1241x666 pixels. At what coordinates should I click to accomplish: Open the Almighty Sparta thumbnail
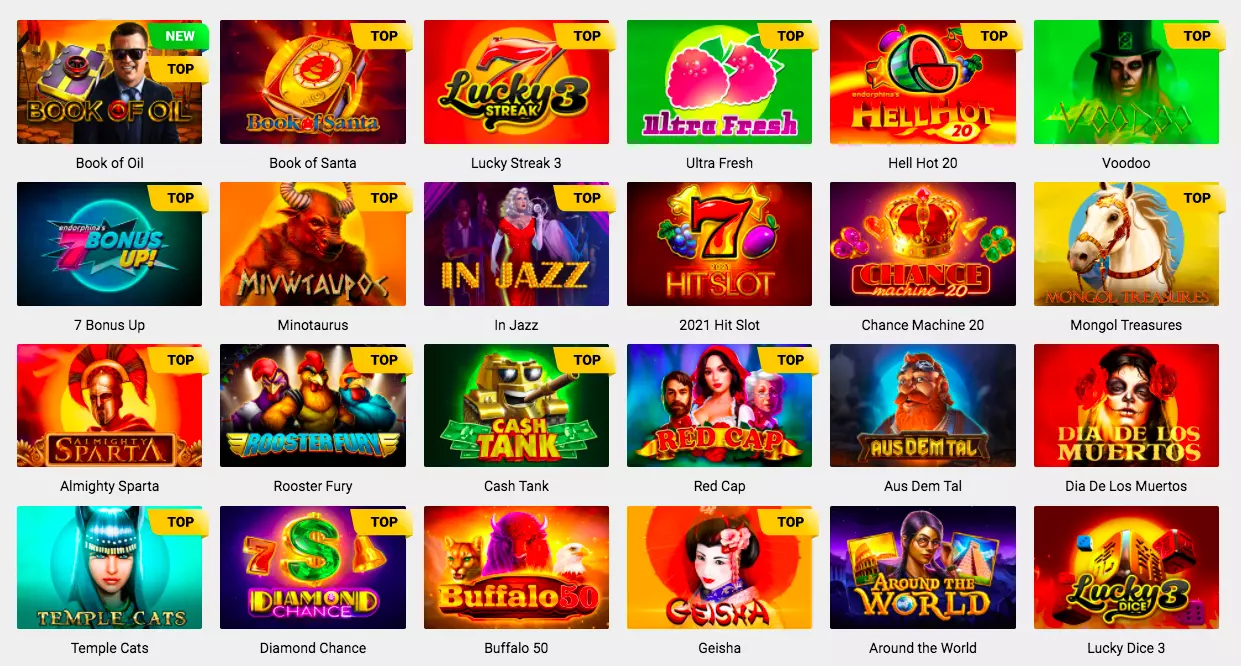tap(110, 406)
